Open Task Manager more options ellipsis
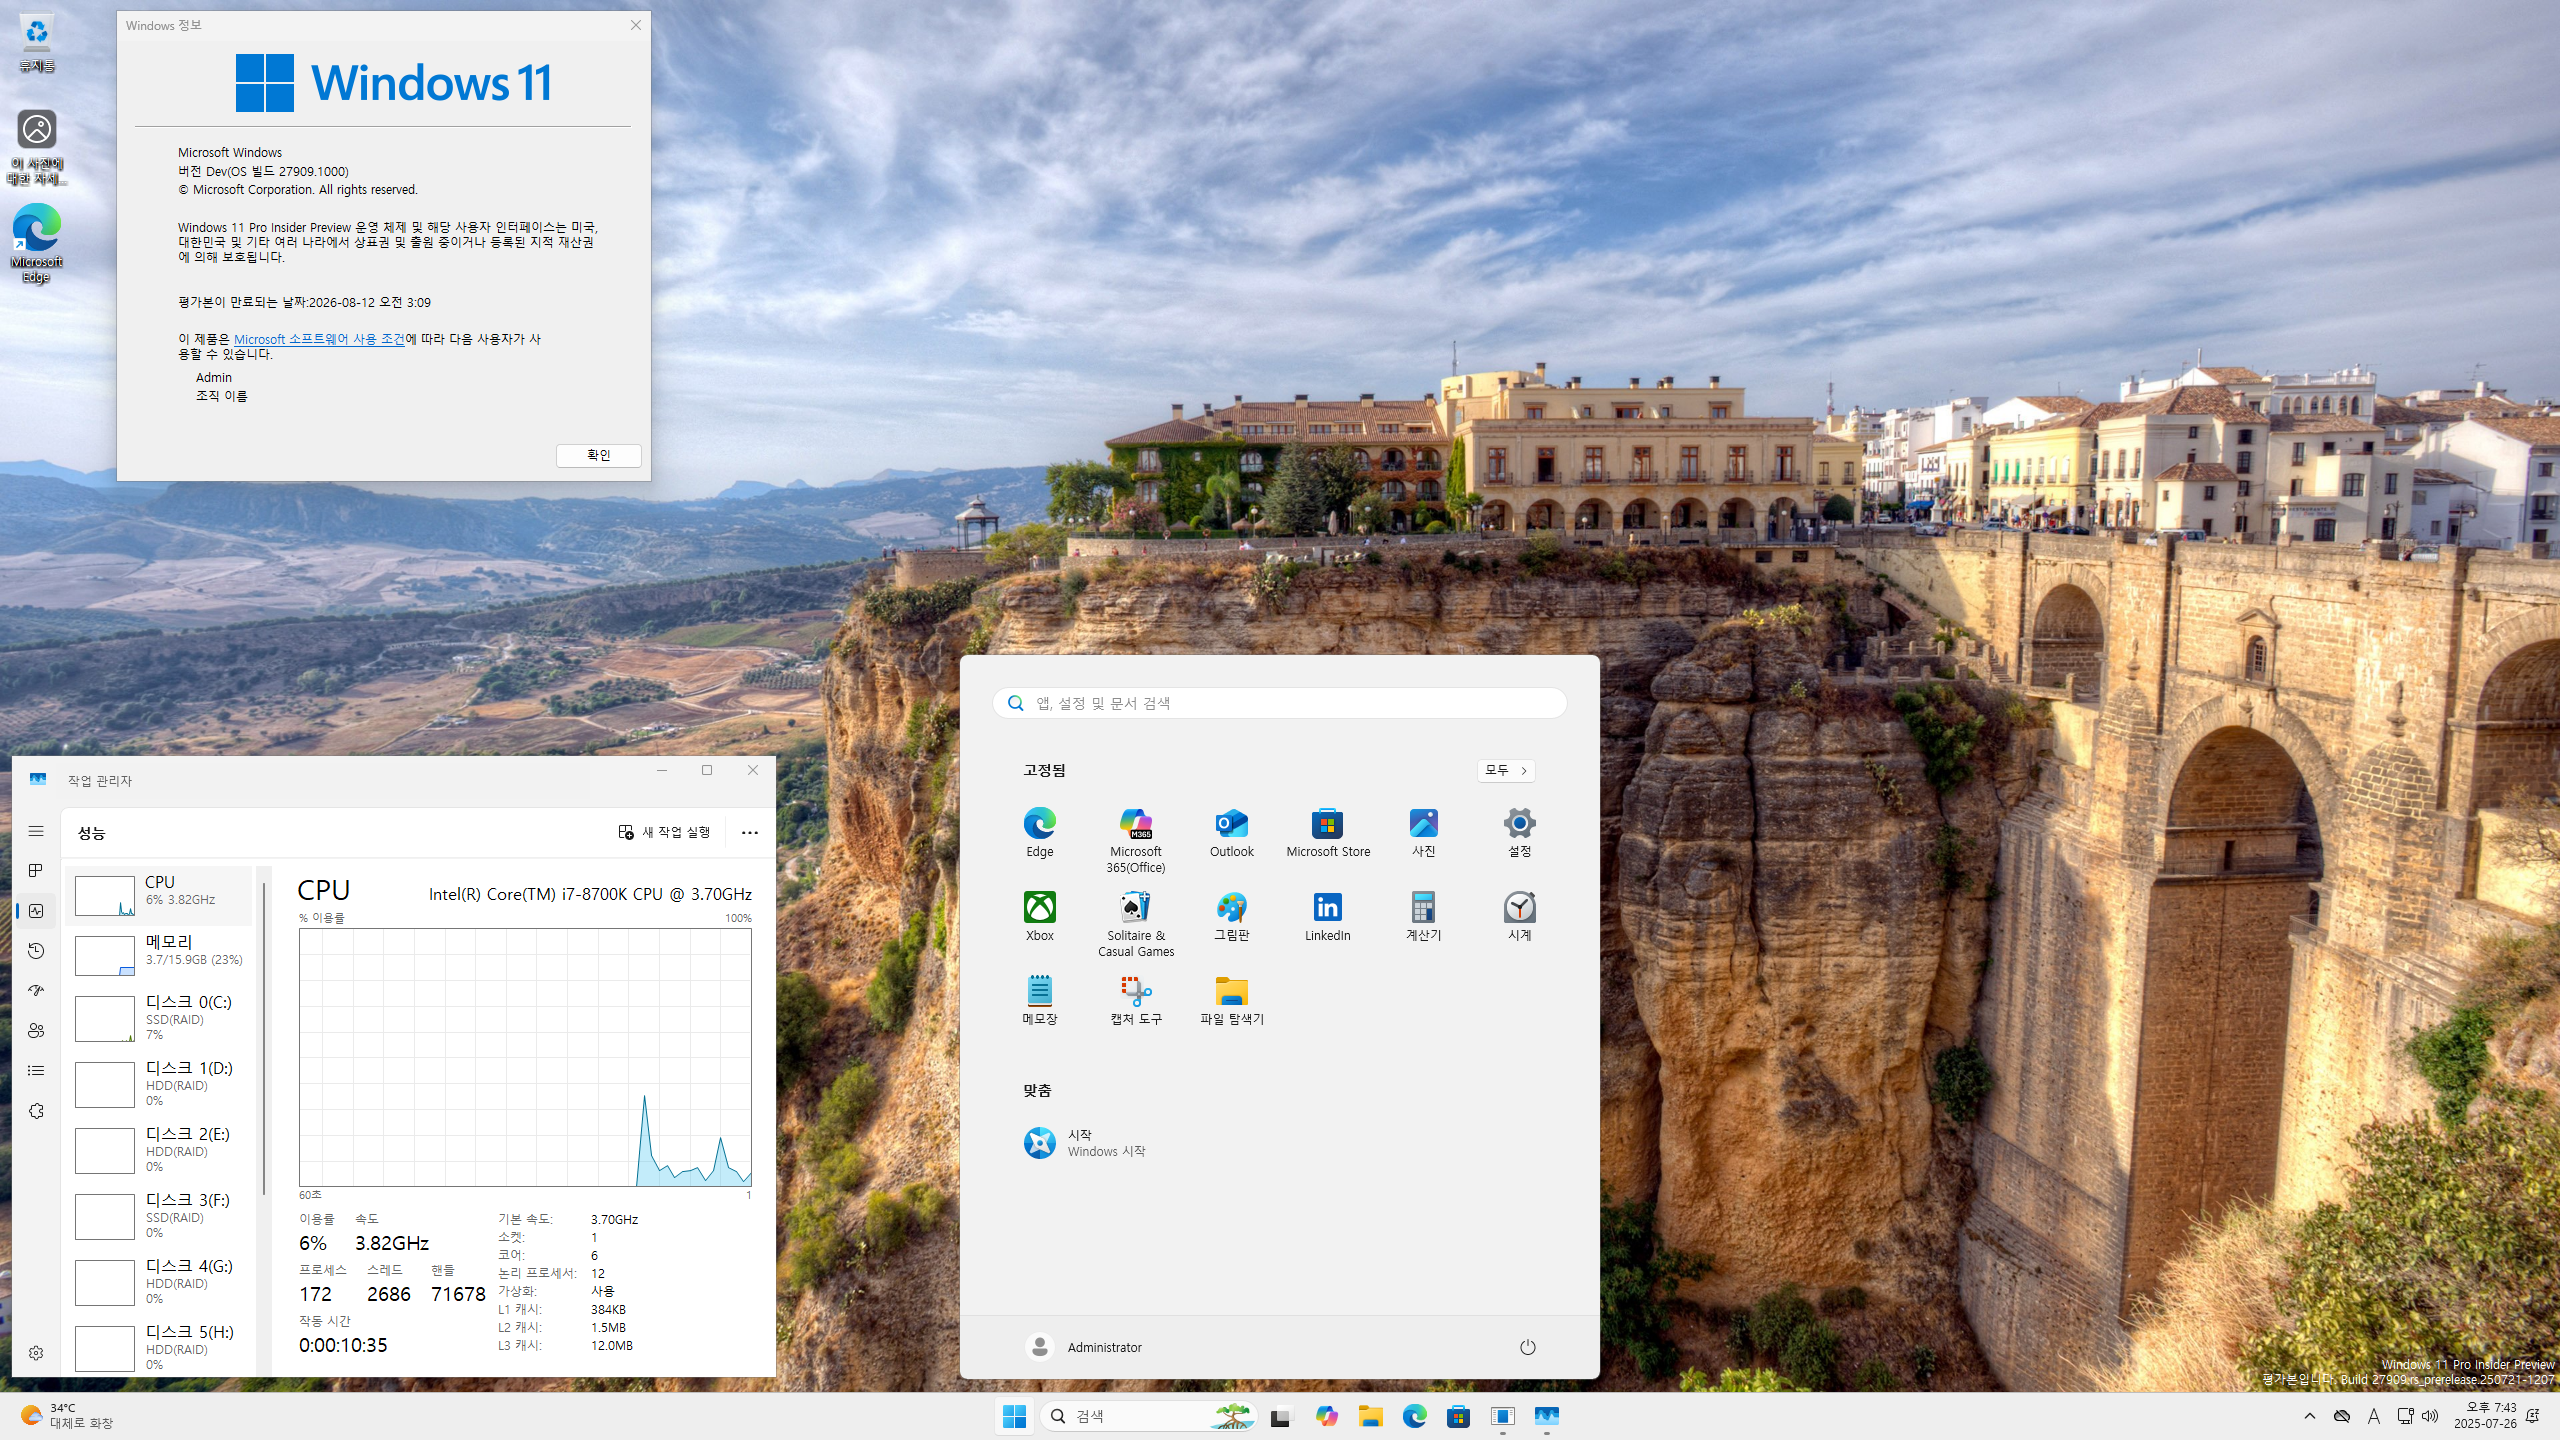This screenshot has height=1440, width=2560. pyautogui.click(x=749, y=832)
